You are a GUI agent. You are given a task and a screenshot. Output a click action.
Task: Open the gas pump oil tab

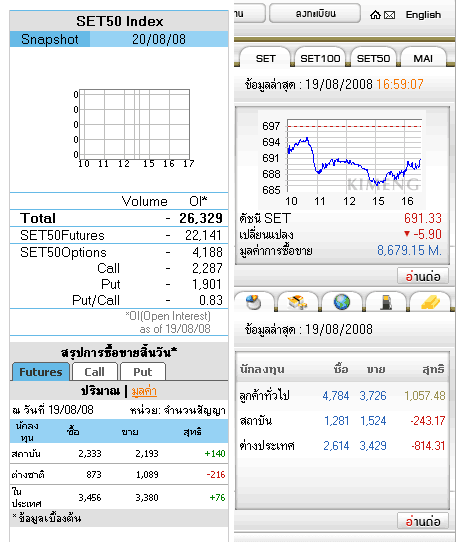click(x=386, y=302)
